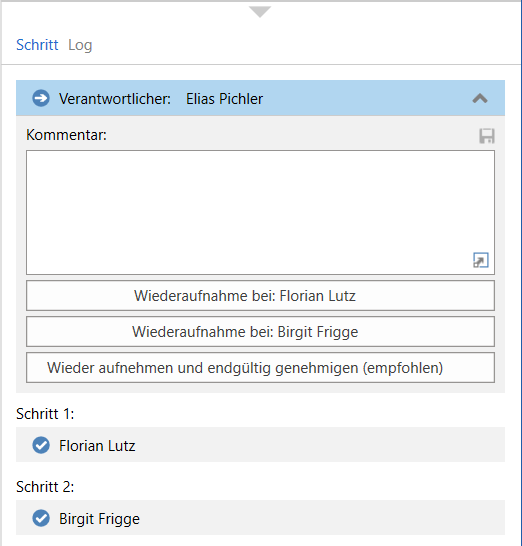Click Wiederaufnahme bei: Birgit Frigge button
The width and height of the screenshot is (522, 546).
click(260, 332)
